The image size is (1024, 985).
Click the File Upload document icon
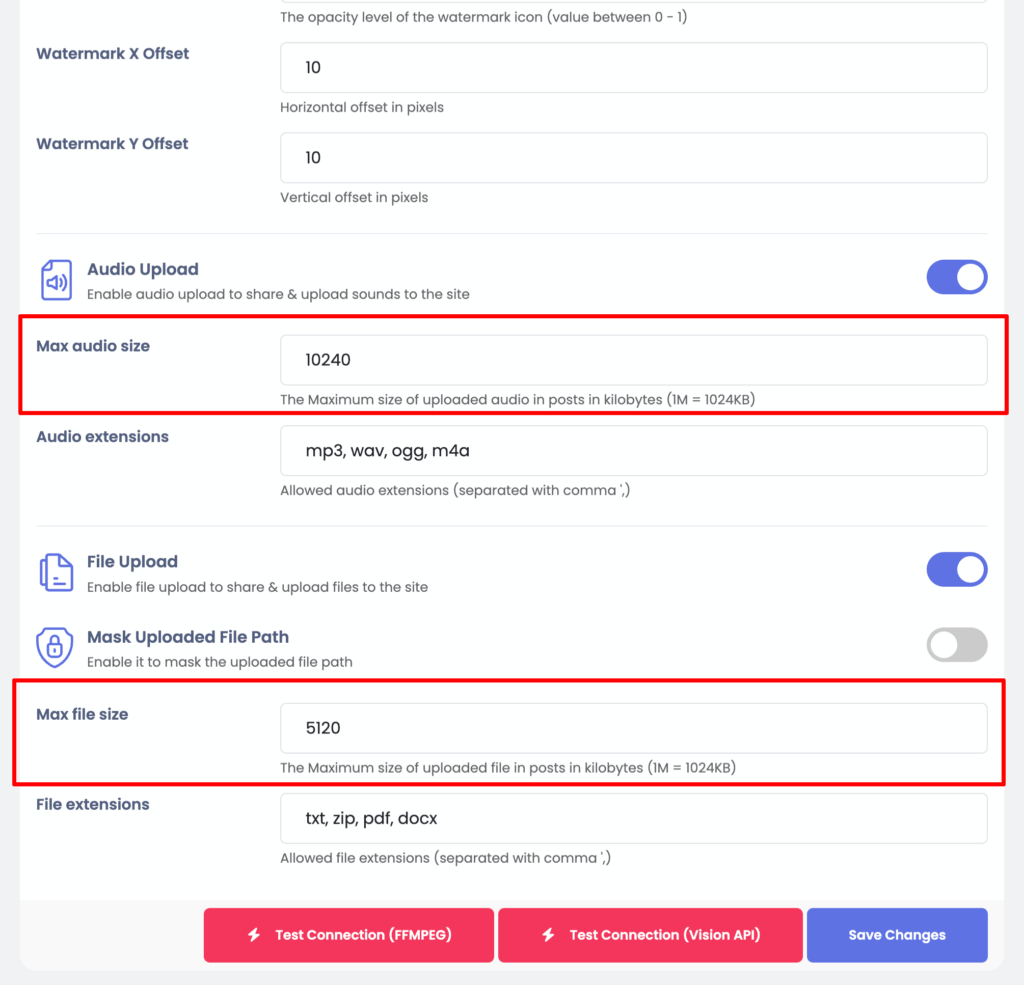coord(56,573)
